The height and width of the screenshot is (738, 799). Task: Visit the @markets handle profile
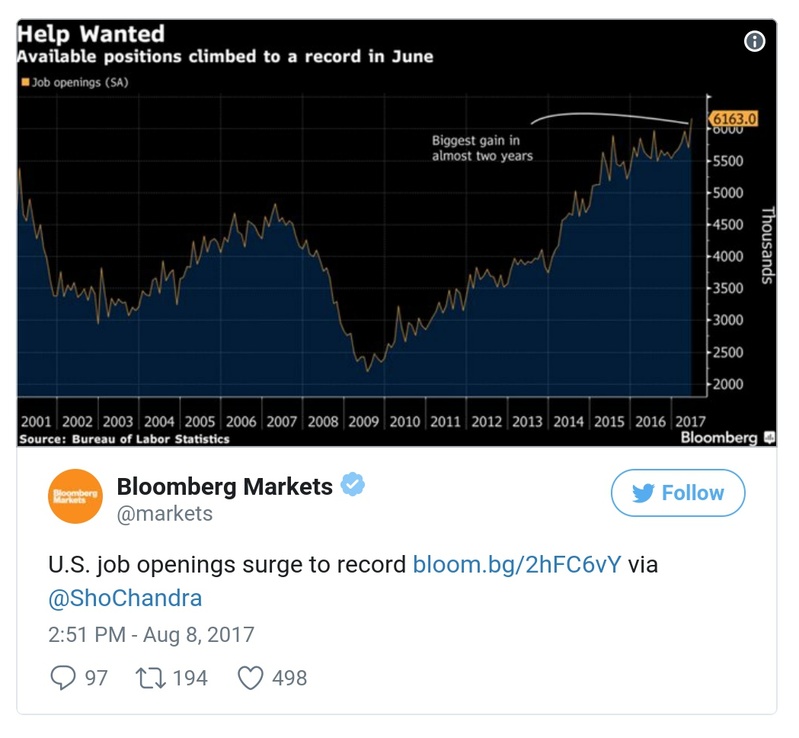coord(165,514)
